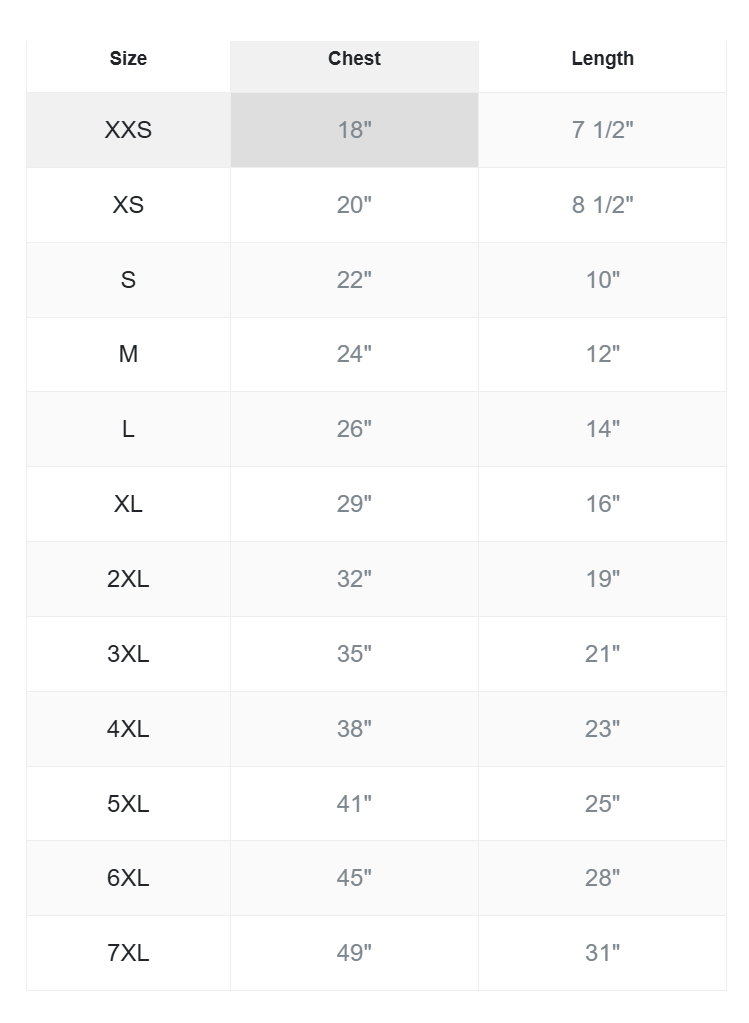Screen dimensions: 749x1023
Task: Click the Chest column header
Action: click(354, 59)
